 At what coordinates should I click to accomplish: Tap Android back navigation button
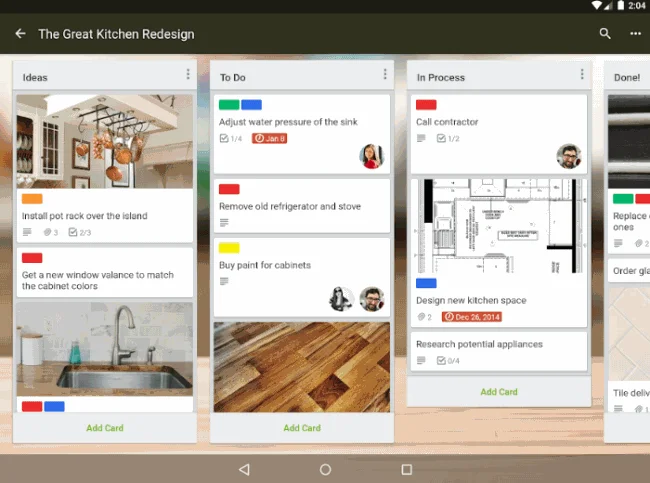(x=245, y=469)
